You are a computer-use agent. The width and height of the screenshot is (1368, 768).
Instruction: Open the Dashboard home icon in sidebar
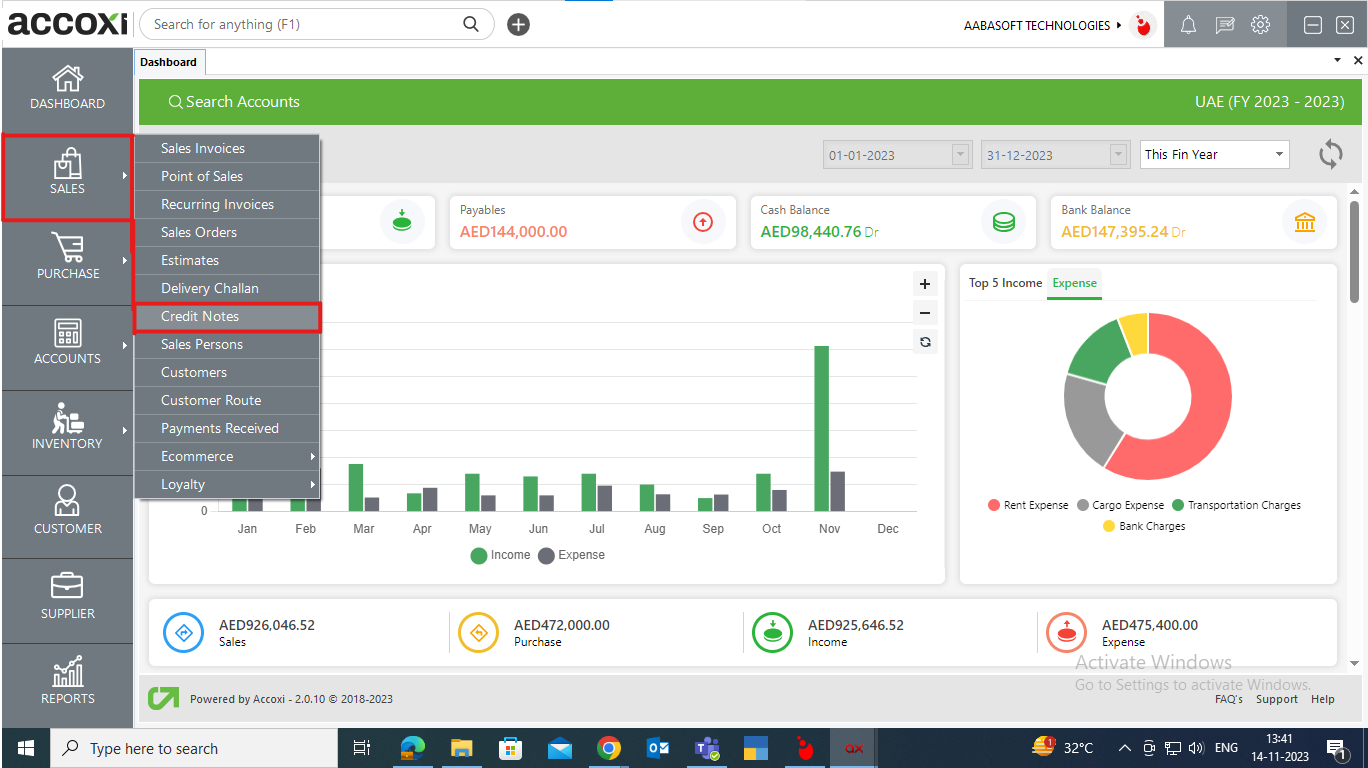67,78
